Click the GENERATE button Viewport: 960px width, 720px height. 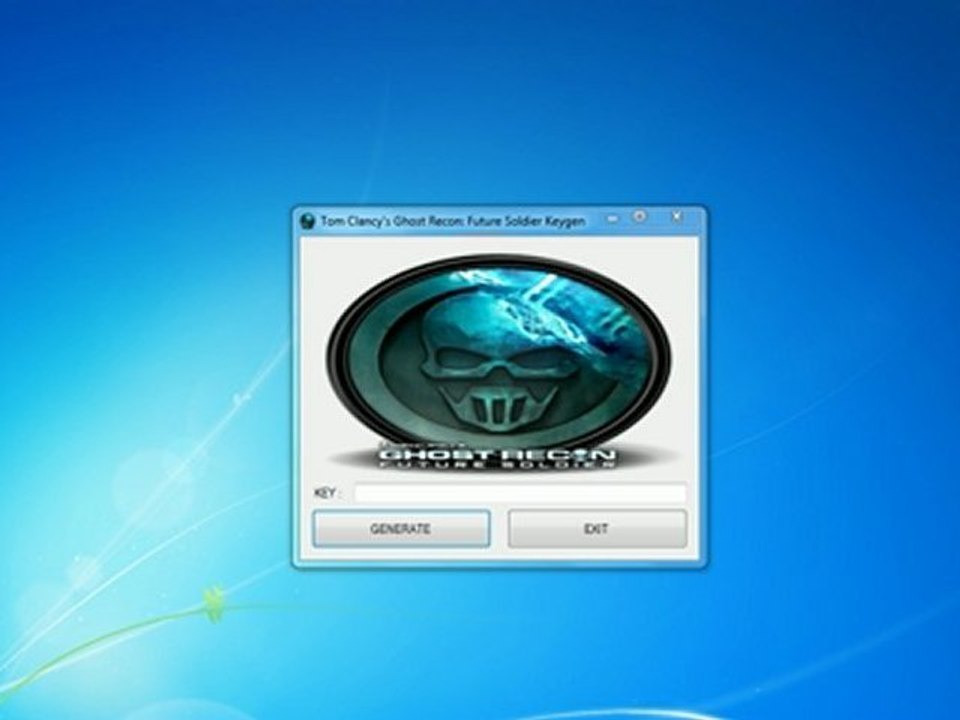[401, 528]
